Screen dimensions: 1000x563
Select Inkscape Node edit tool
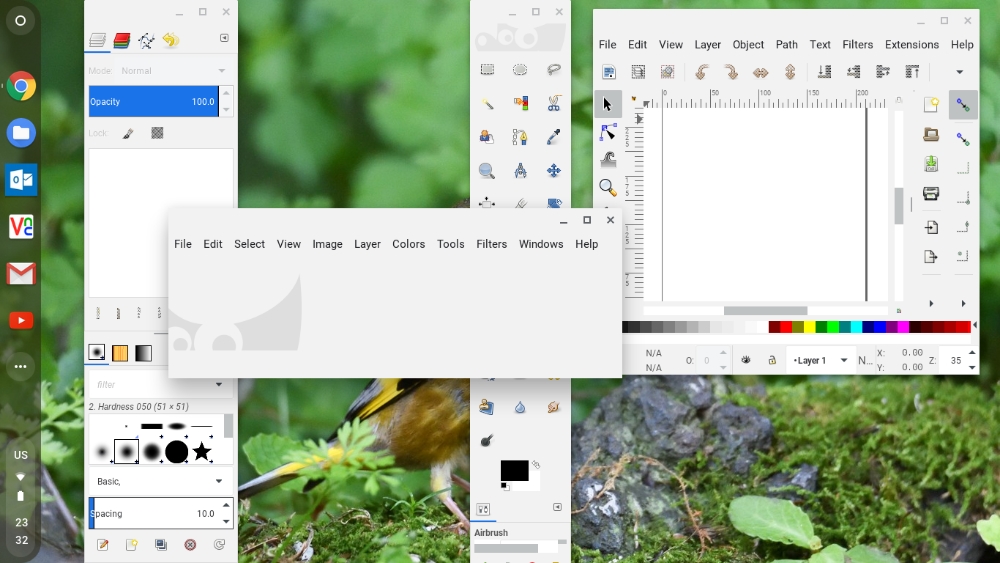[x=608, y=132]
